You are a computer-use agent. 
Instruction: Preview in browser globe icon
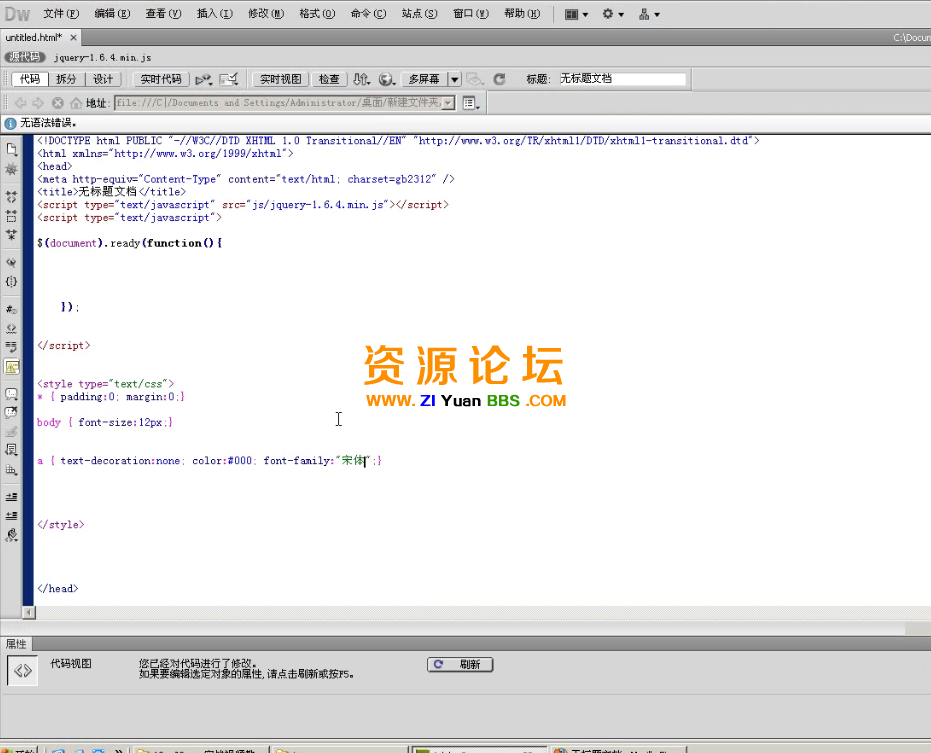click(x=387, y=79)
